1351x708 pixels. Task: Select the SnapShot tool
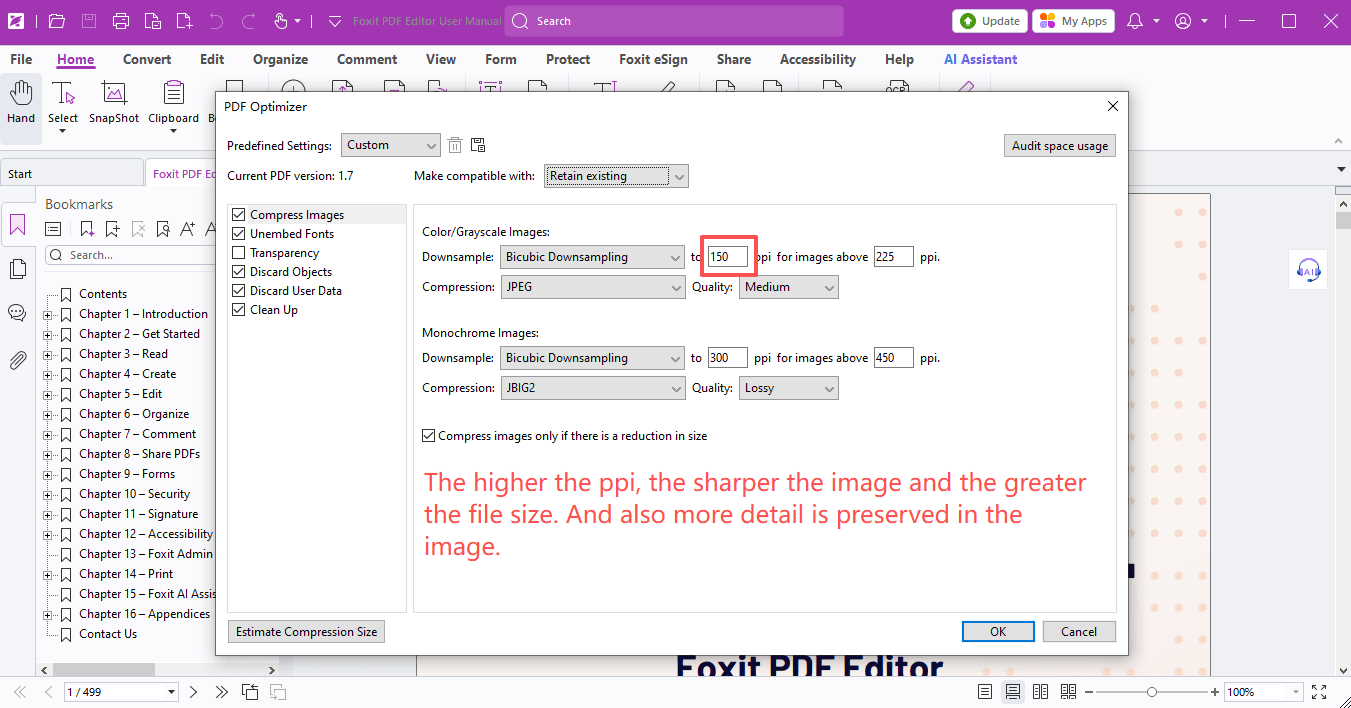coord(114,103)
